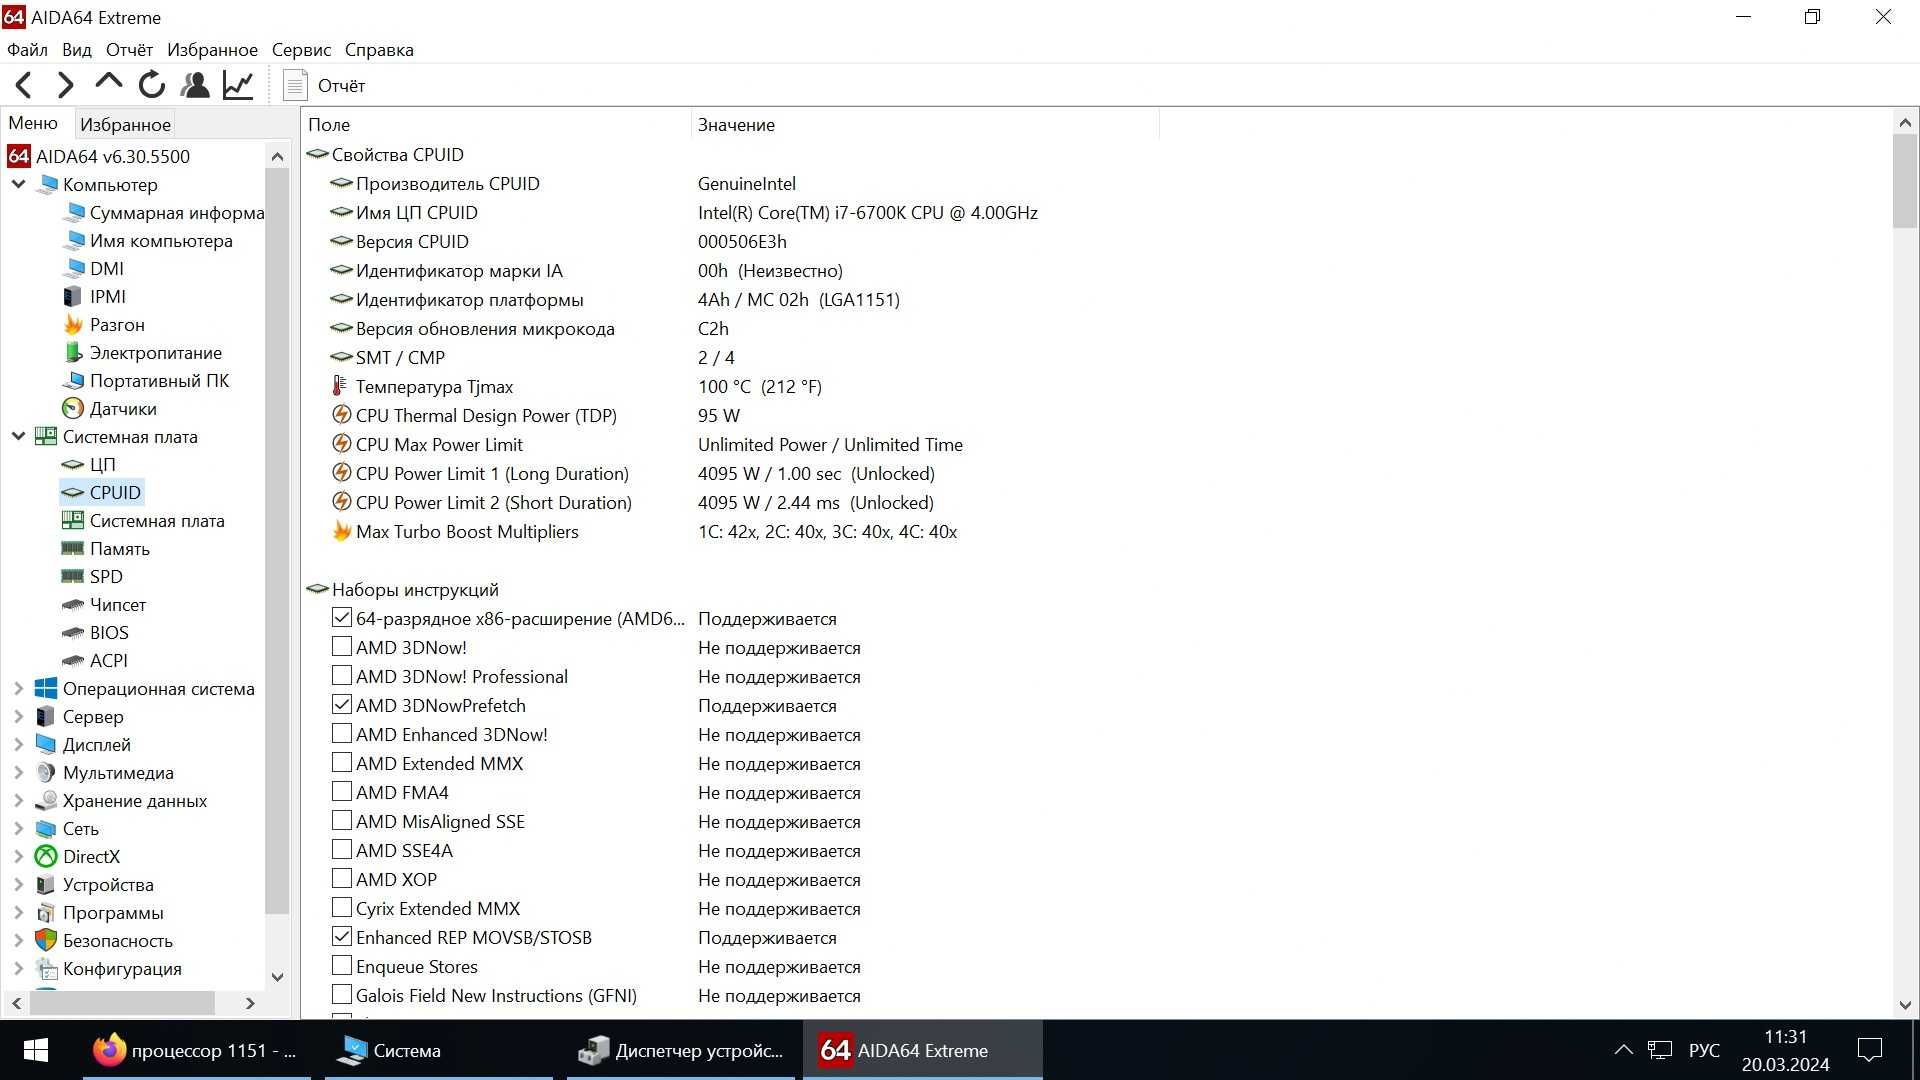Viewport: 1920px width, 1080px height.
Task: Toggle the AMD FMA4 checkbox
Action: coord(342,792)
